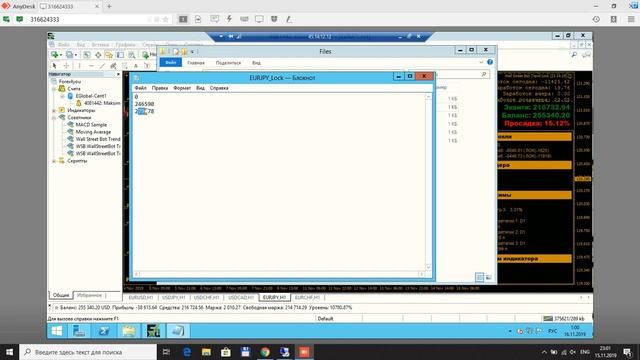Switch to Избранное tab in Navigator
Screen dimensions: 640x360
(x=89, y=295)
